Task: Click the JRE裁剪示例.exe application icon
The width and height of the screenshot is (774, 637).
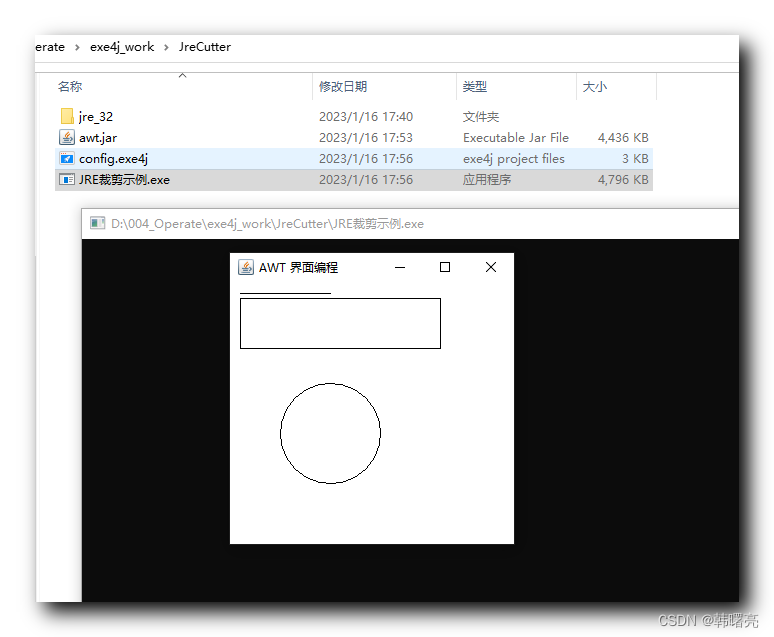Action: click(67, 180)
